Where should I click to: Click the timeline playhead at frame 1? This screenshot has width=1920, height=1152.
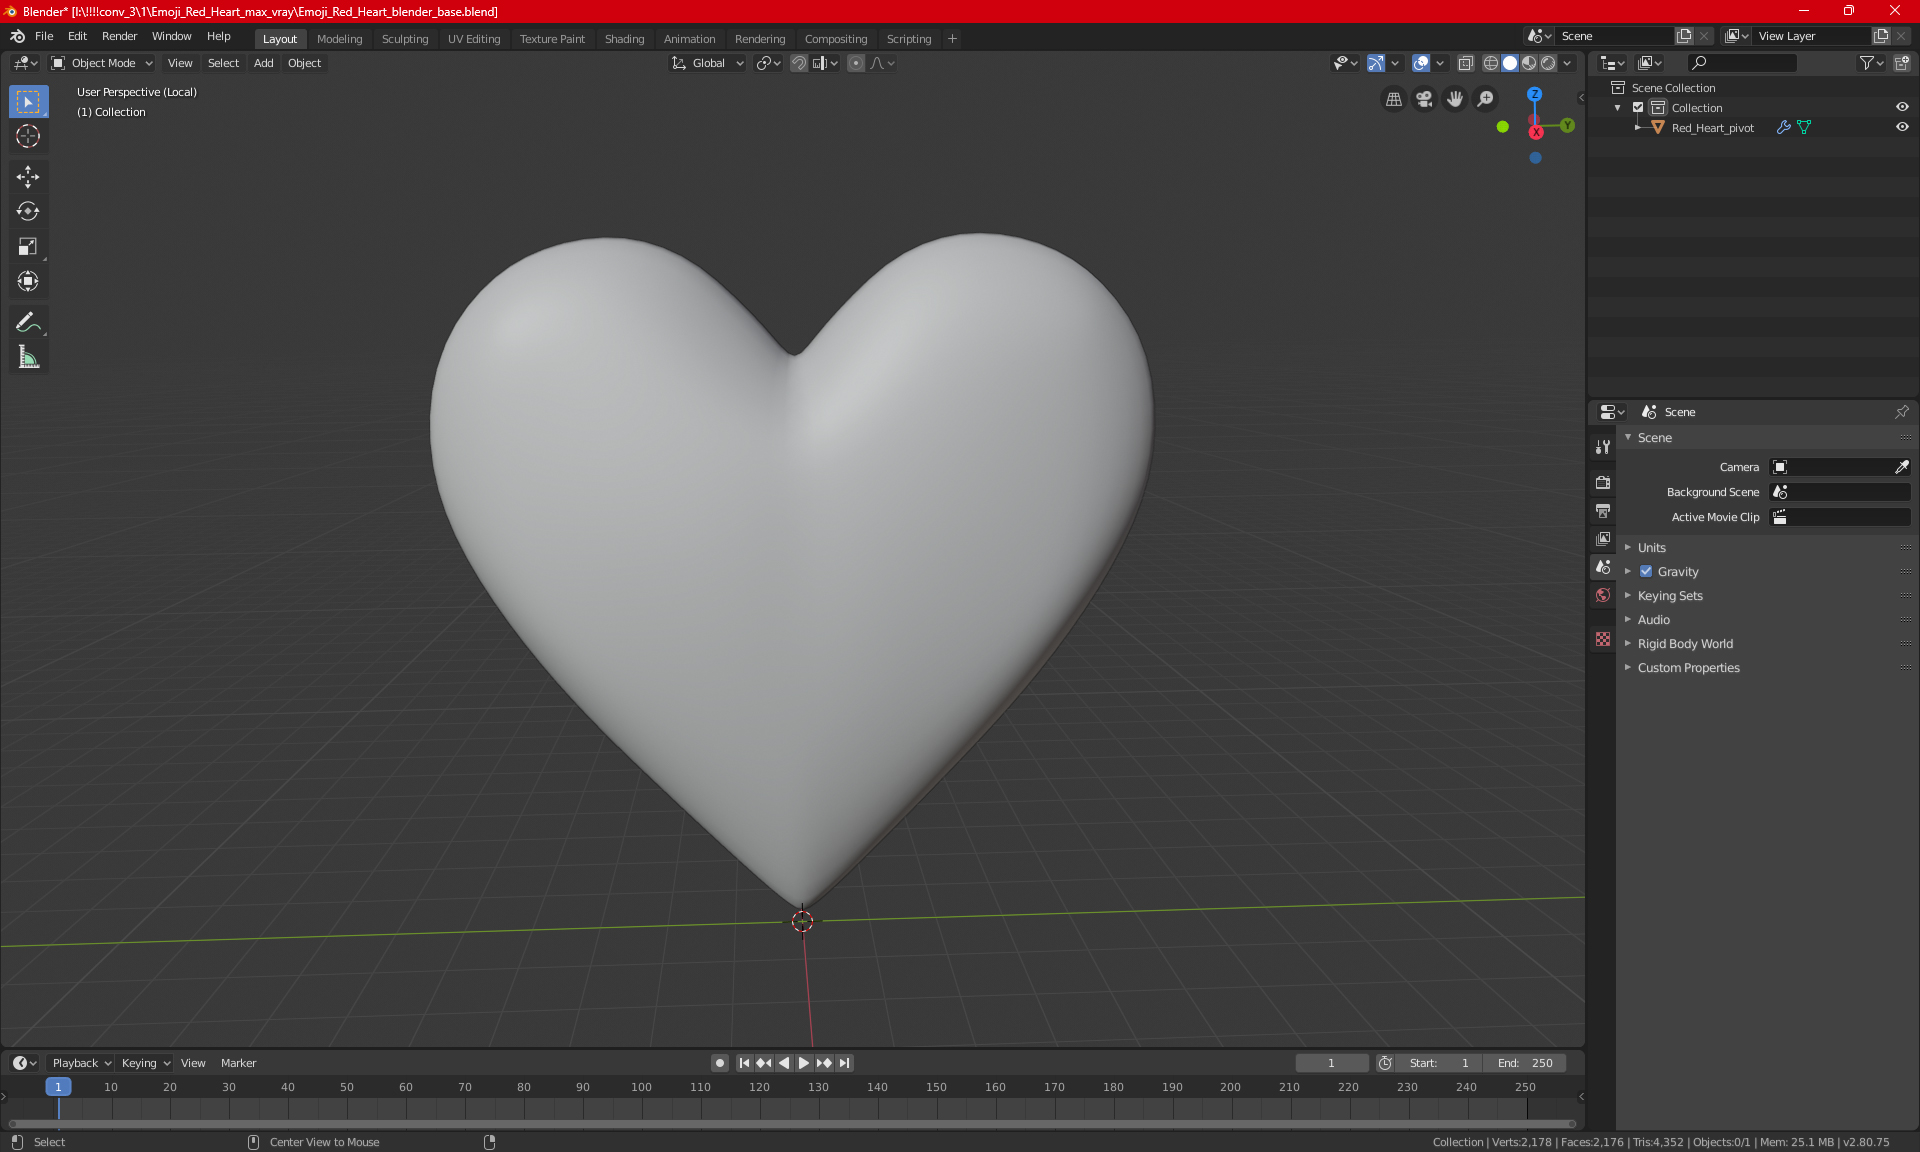[58, 1087]
